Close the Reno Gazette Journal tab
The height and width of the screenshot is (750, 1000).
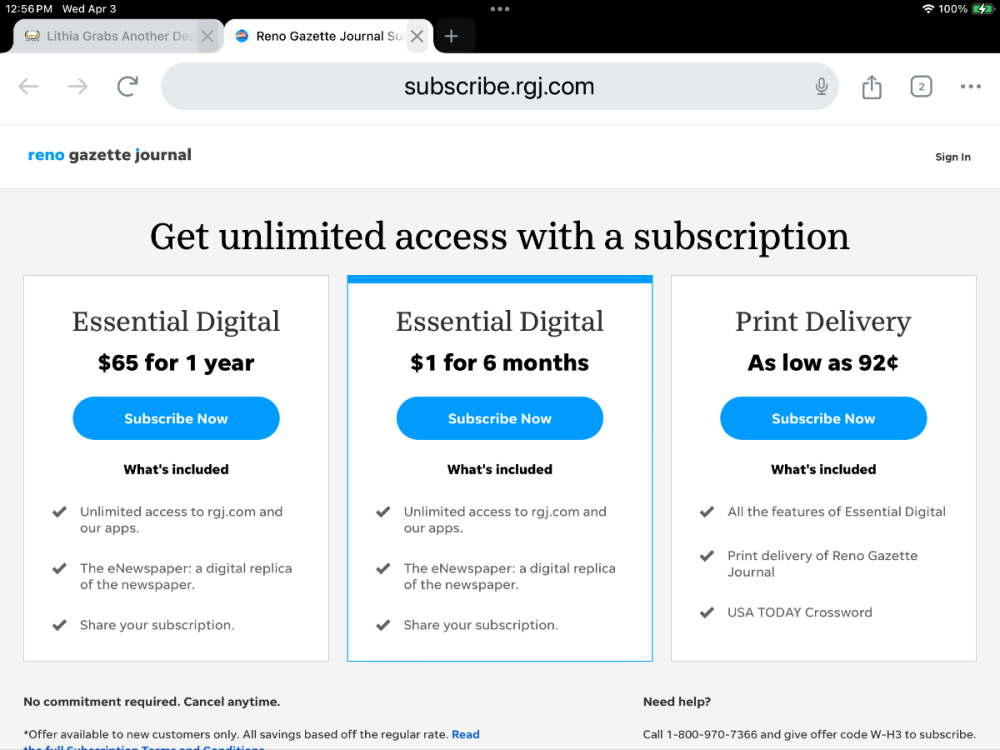click(x=417, y=36)
